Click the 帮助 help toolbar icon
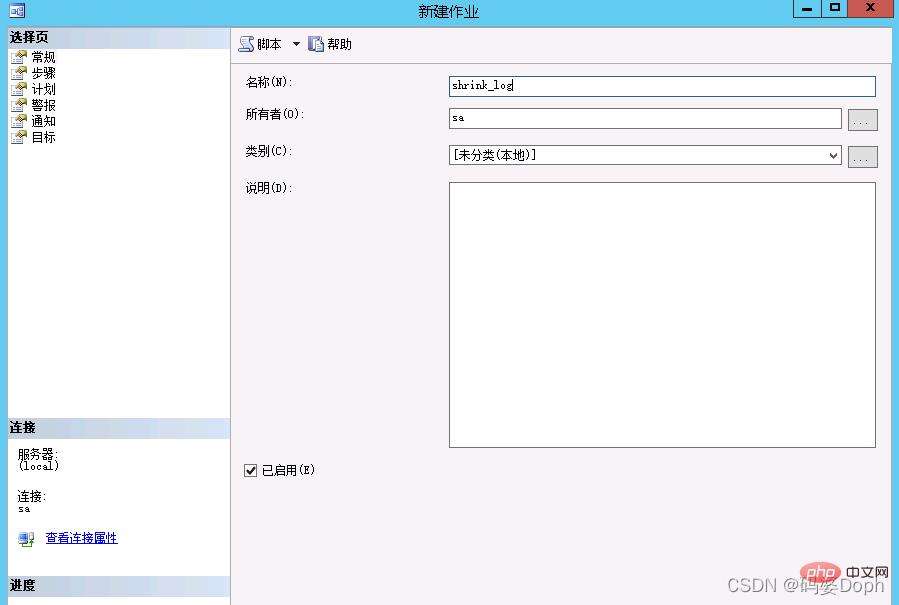Image resolution: width=899 pixels, height=605 pixels. point(316,44)
